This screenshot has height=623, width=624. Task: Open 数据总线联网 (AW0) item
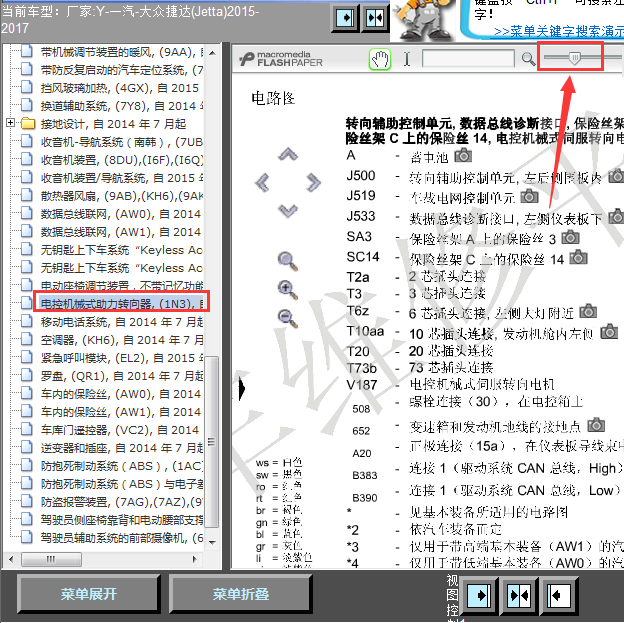tap(121, 214)
